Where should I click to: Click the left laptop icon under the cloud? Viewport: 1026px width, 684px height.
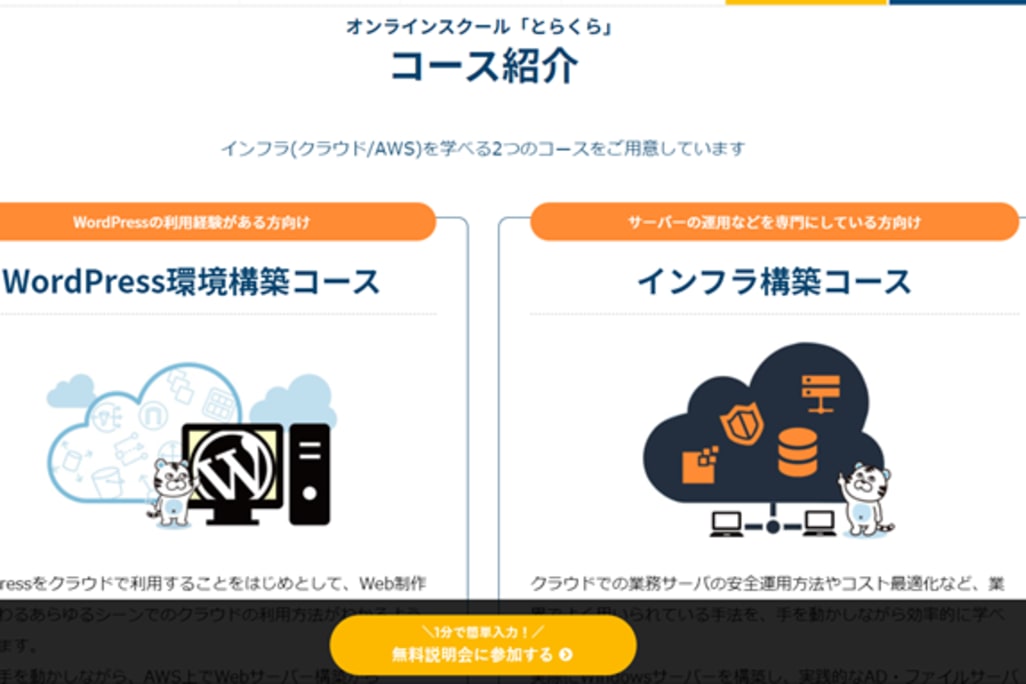pos(727,524)
